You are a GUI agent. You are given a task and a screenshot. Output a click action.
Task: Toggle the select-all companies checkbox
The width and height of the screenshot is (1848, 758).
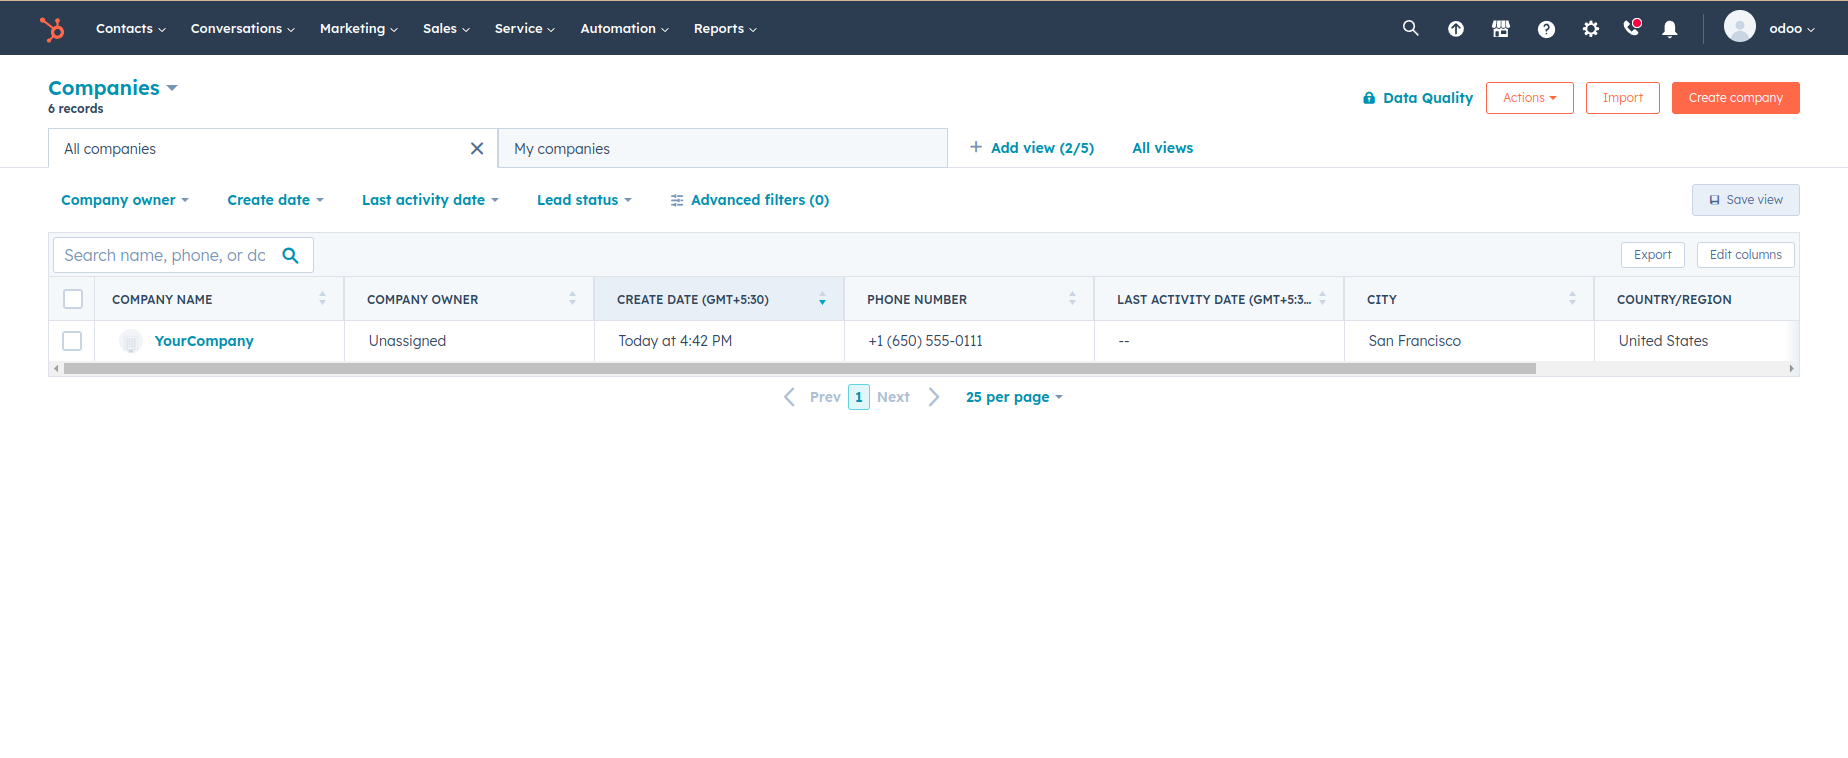pos(73,299)
